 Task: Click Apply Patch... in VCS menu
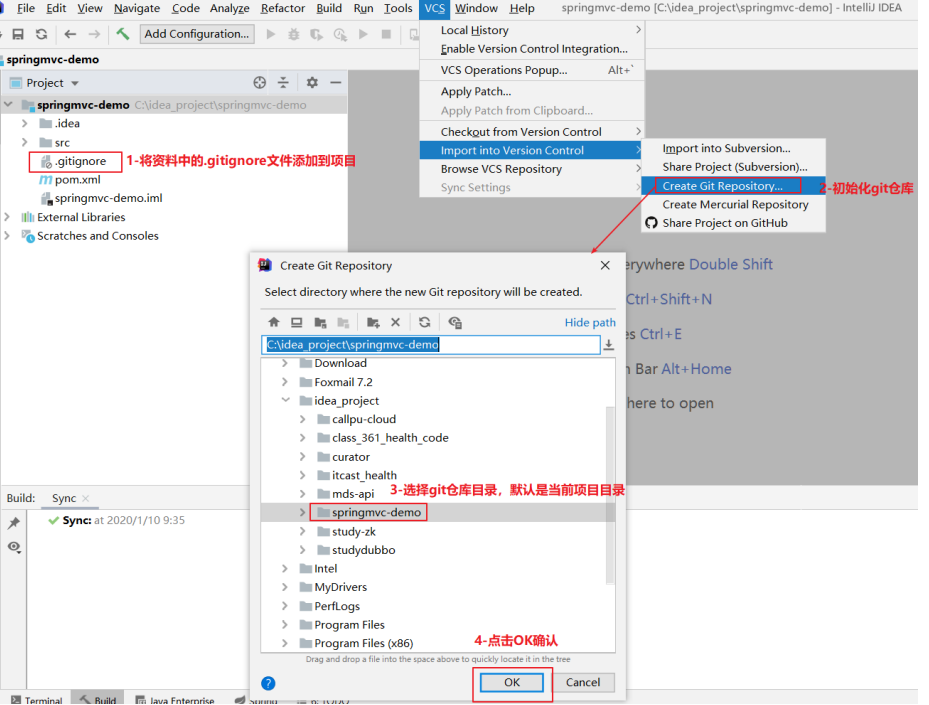point(532,92)
